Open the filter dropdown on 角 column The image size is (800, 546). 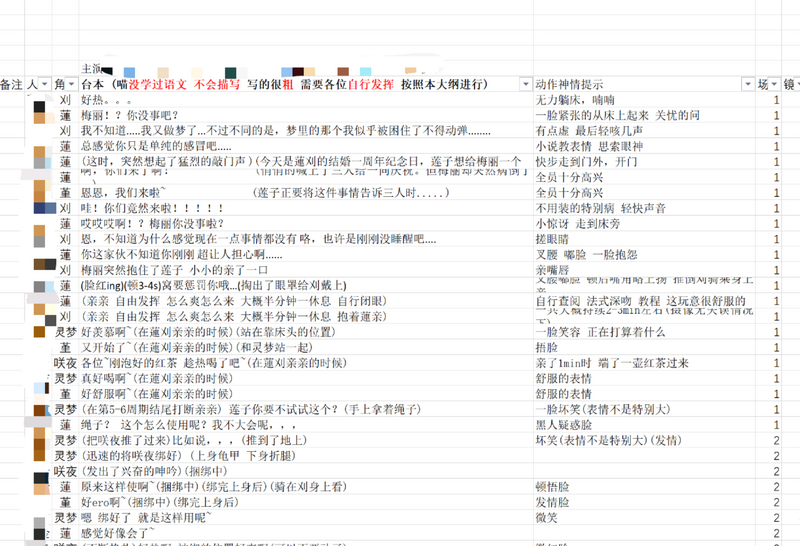click(x=71, y=84)
